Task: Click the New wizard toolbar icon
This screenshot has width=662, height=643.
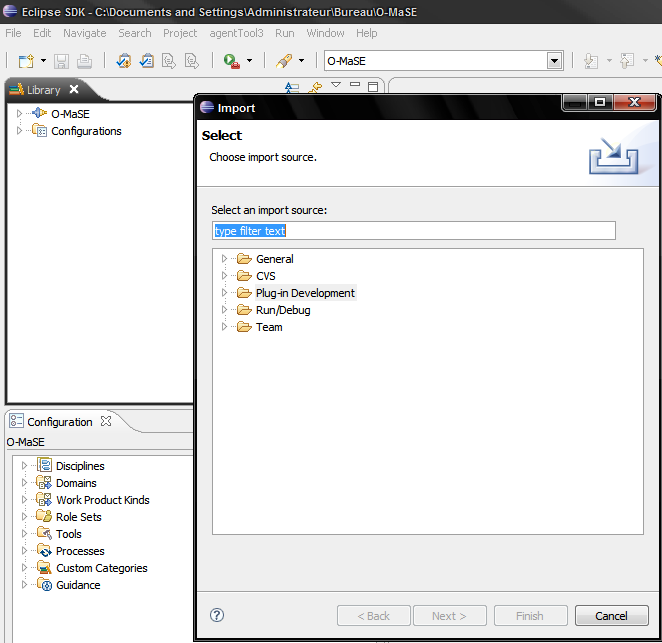Action: 26,61
